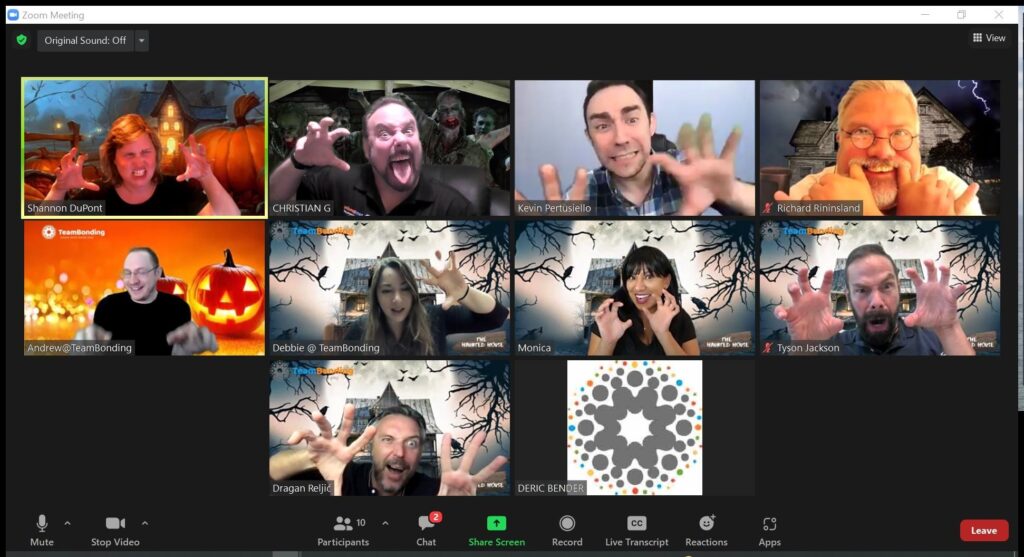Image resolution: width=1024 pixels, height=557 pixels.
Task: Open the Chat panel
Action: (x=426, y=529)
